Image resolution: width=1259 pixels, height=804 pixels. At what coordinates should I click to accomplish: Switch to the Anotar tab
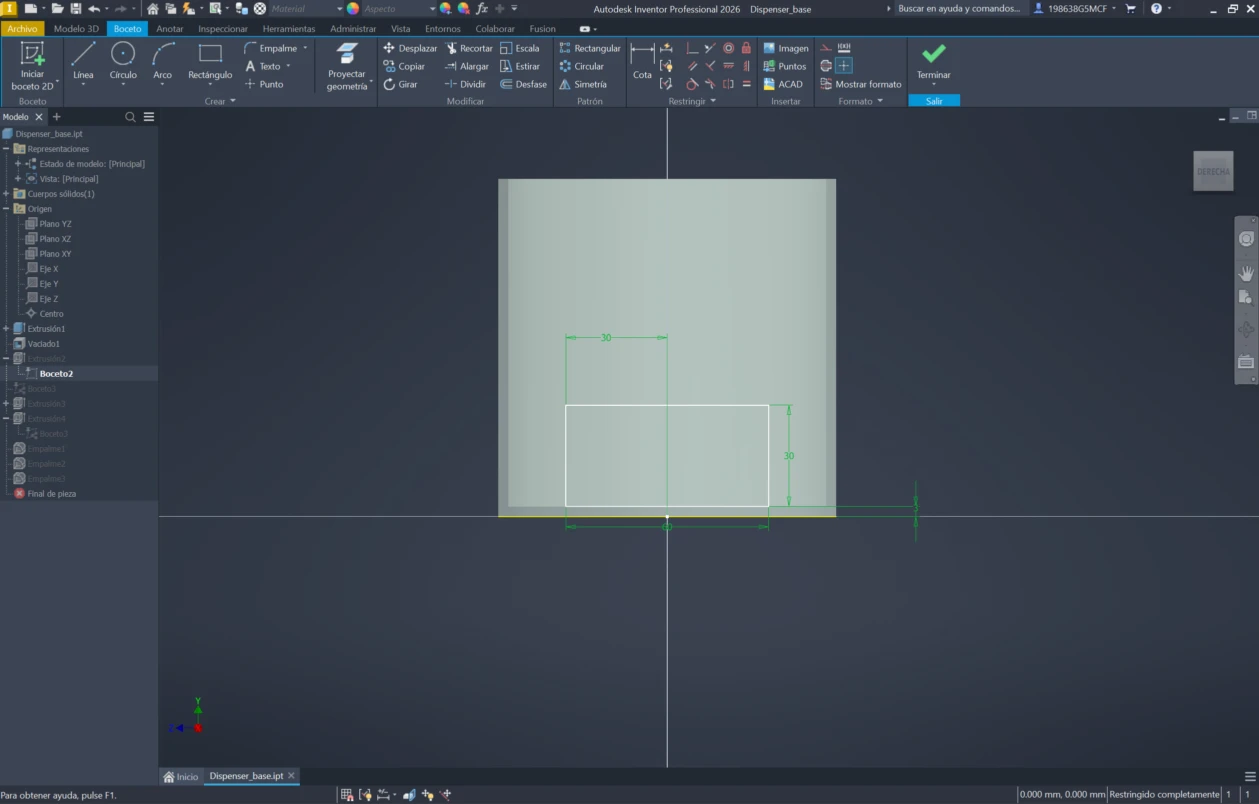click(170, 29)
